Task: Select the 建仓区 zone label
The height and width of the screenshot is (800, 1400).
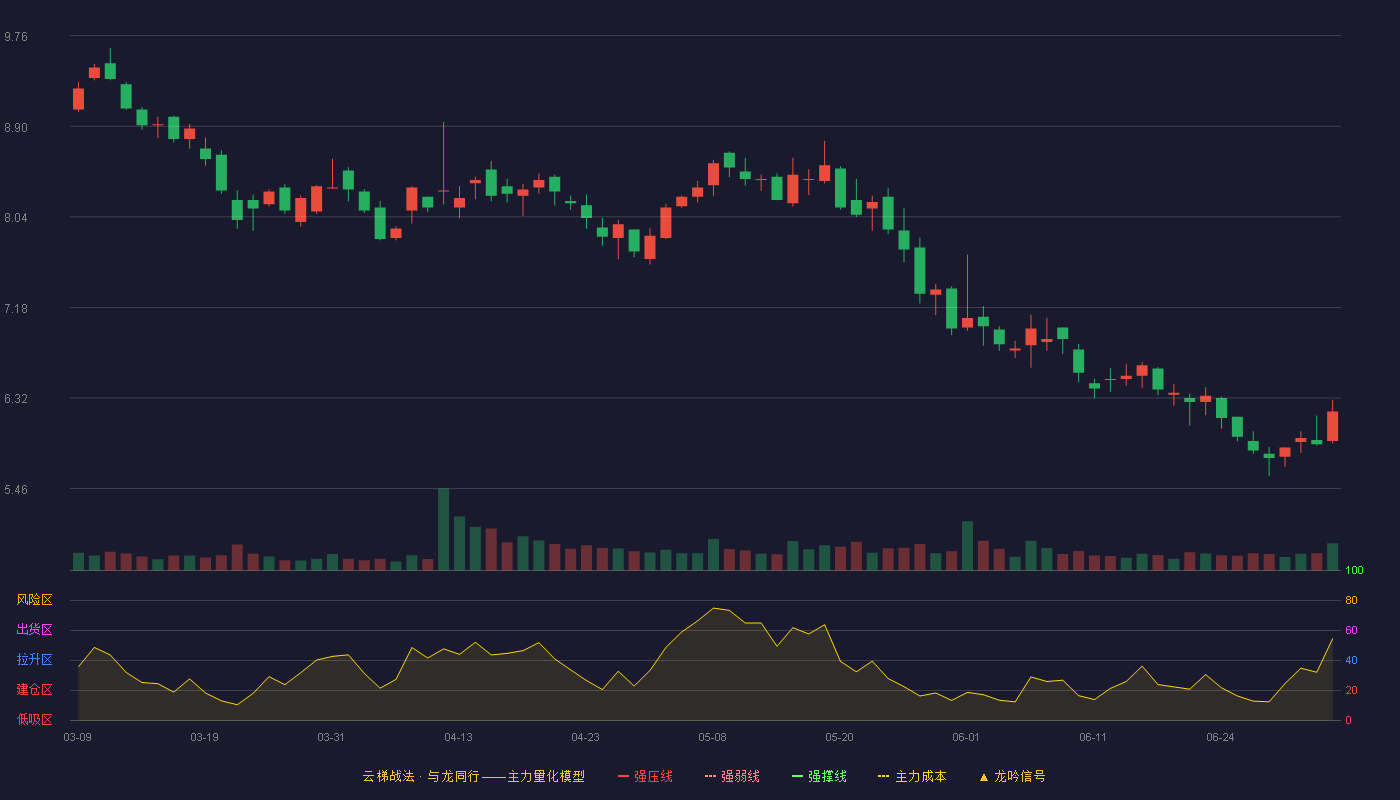Action: (35, 690)
